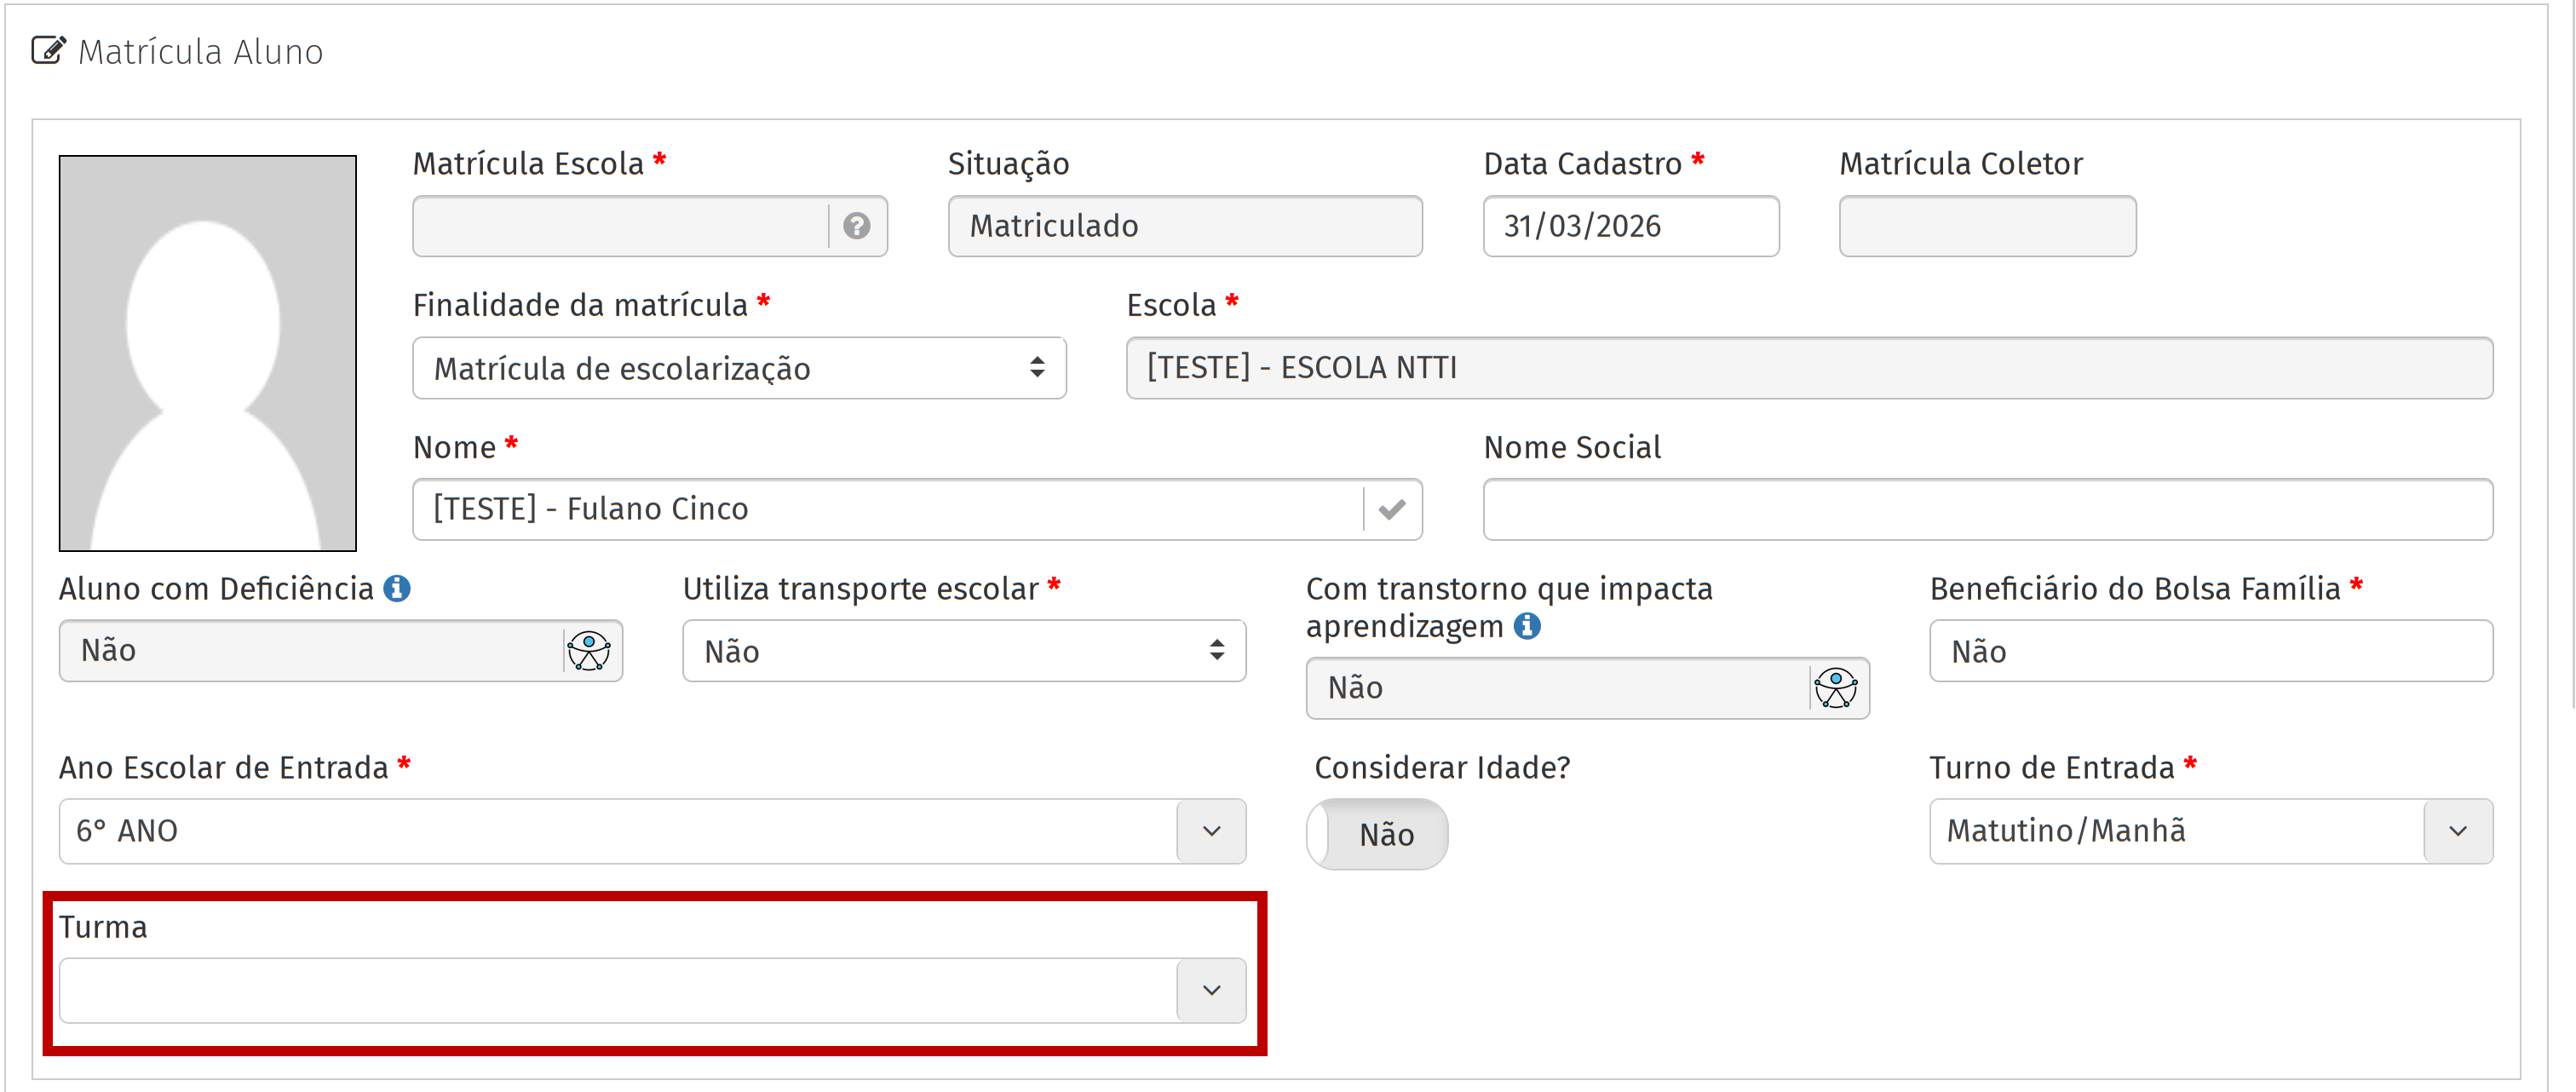Click the student photo placeholder
Screen dimensions: 2576x1092
[x=207, y=353]
